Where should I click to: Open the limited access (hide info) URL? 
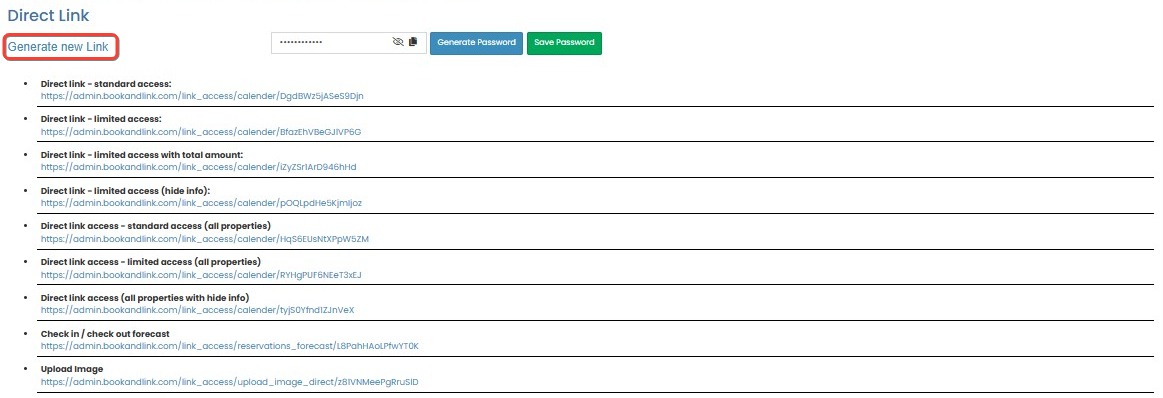tap(201, 203)
